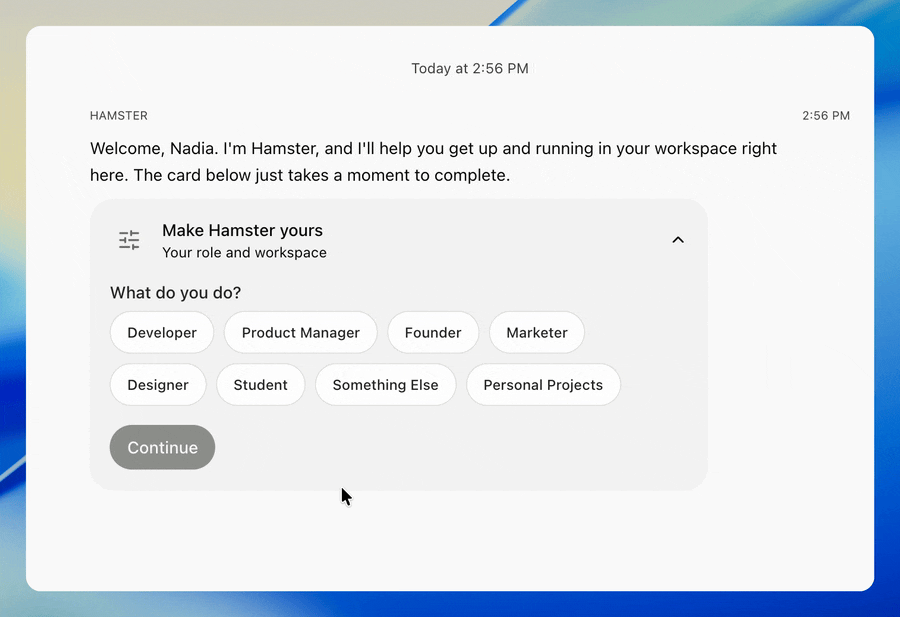Select Student as your role

261,385
